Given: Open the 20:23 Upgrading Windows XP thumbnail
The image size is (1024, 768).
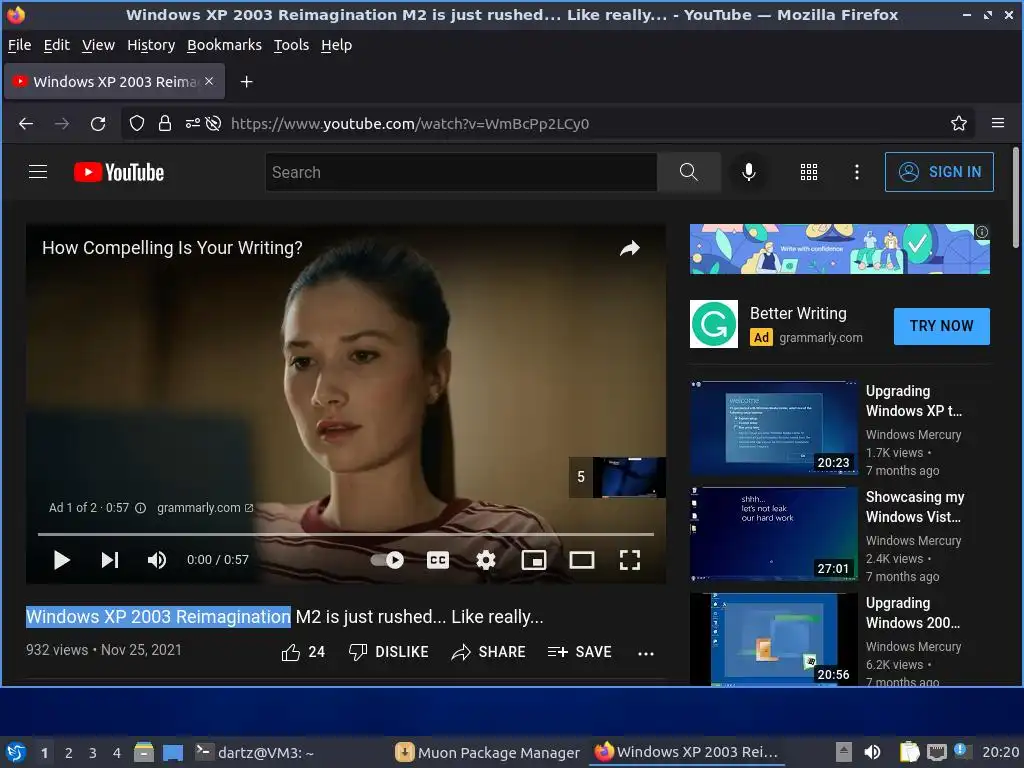Looking at the screenshot, I should tap(774, 428).
